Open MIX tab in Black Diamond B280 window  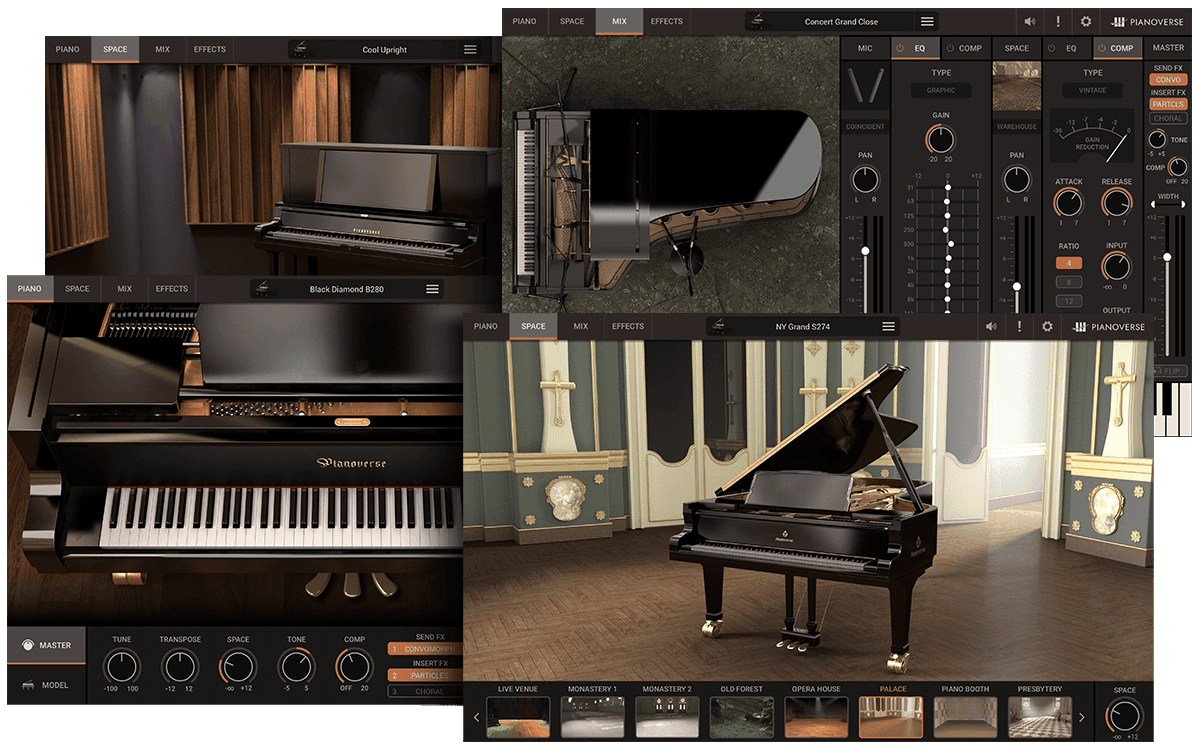click(x=124, y=289)
